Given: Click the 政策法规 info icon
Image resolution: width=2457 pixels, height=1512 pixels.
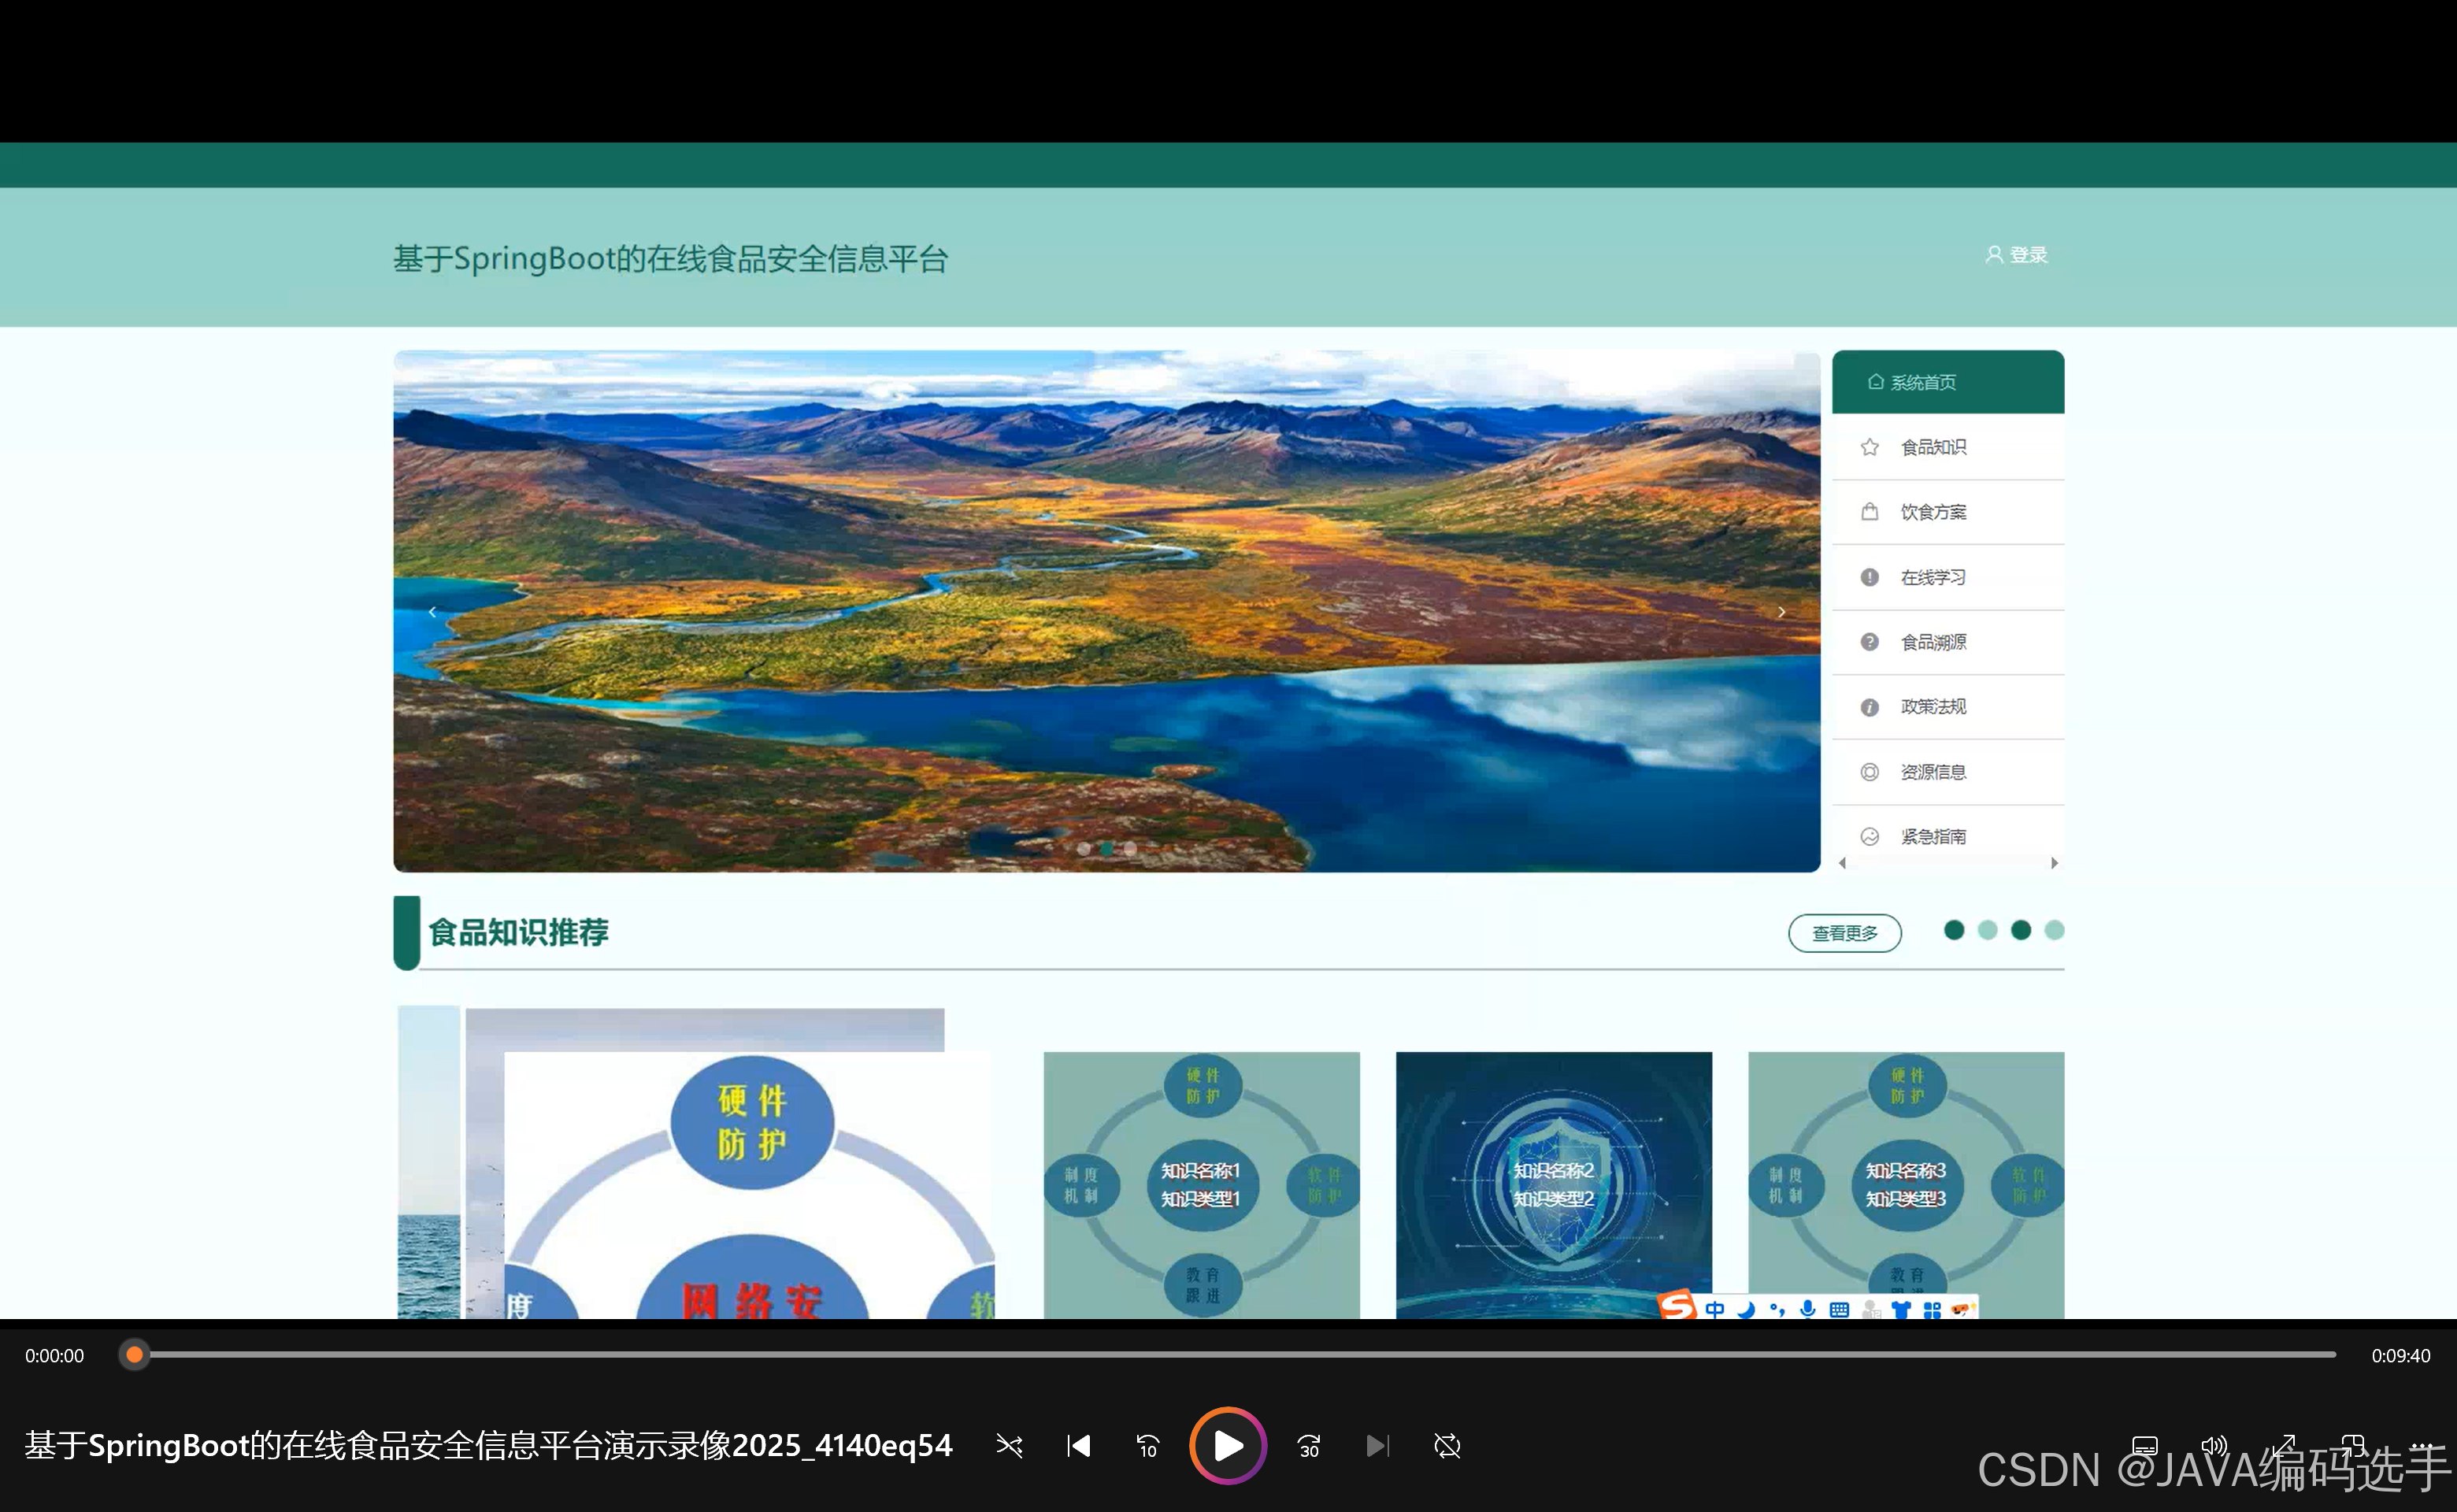Looking at the screenshot, I should pos(1869,707).
